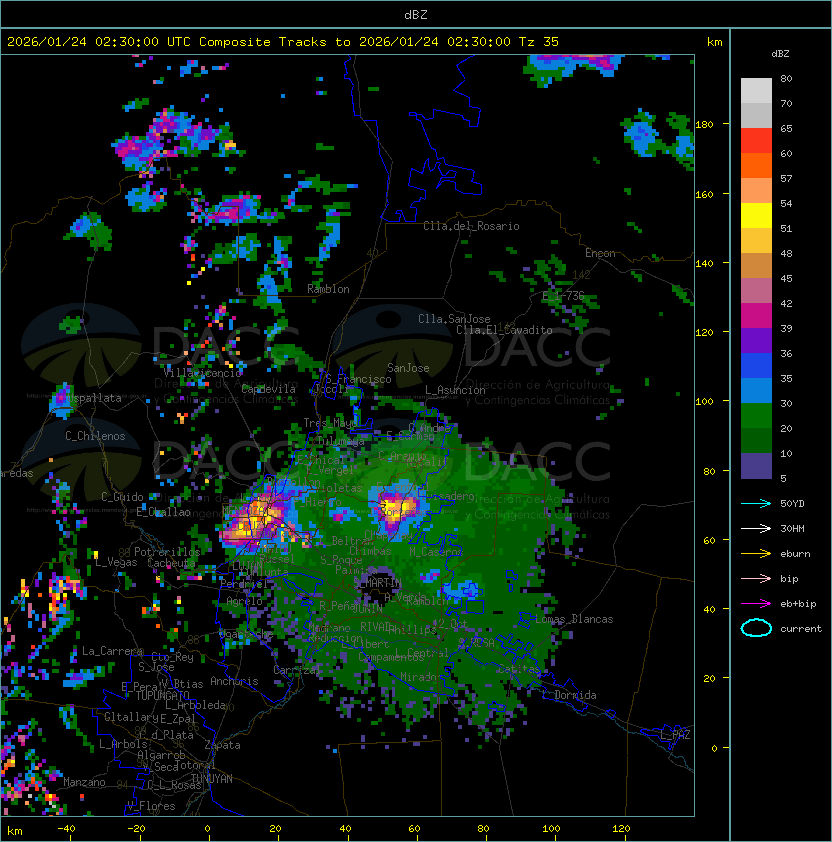The height and width of the screenshot is (842, 832).
Task: Click the magenta eb+bip arrow legend icon
Action: 756,604
